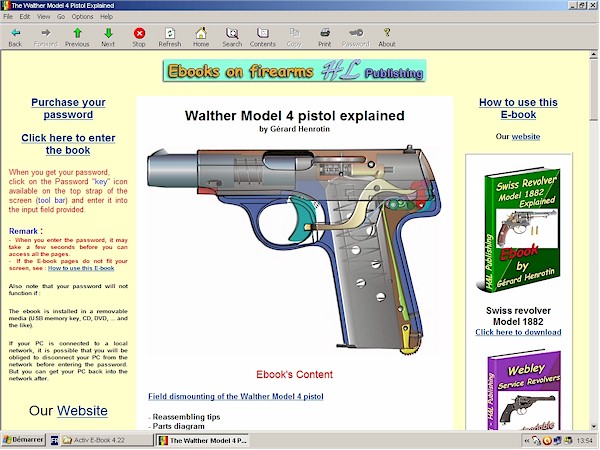Print the page with printer icon
The height and width of the screenshot is (450, 600).
(325, 37)
